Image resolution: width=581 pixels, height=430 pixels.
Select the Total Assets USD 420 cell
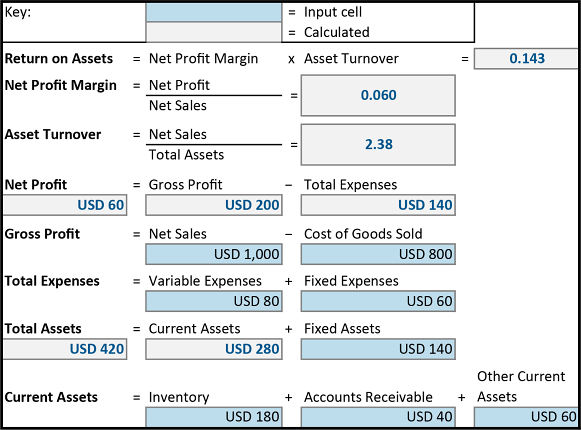coord(65,349)
